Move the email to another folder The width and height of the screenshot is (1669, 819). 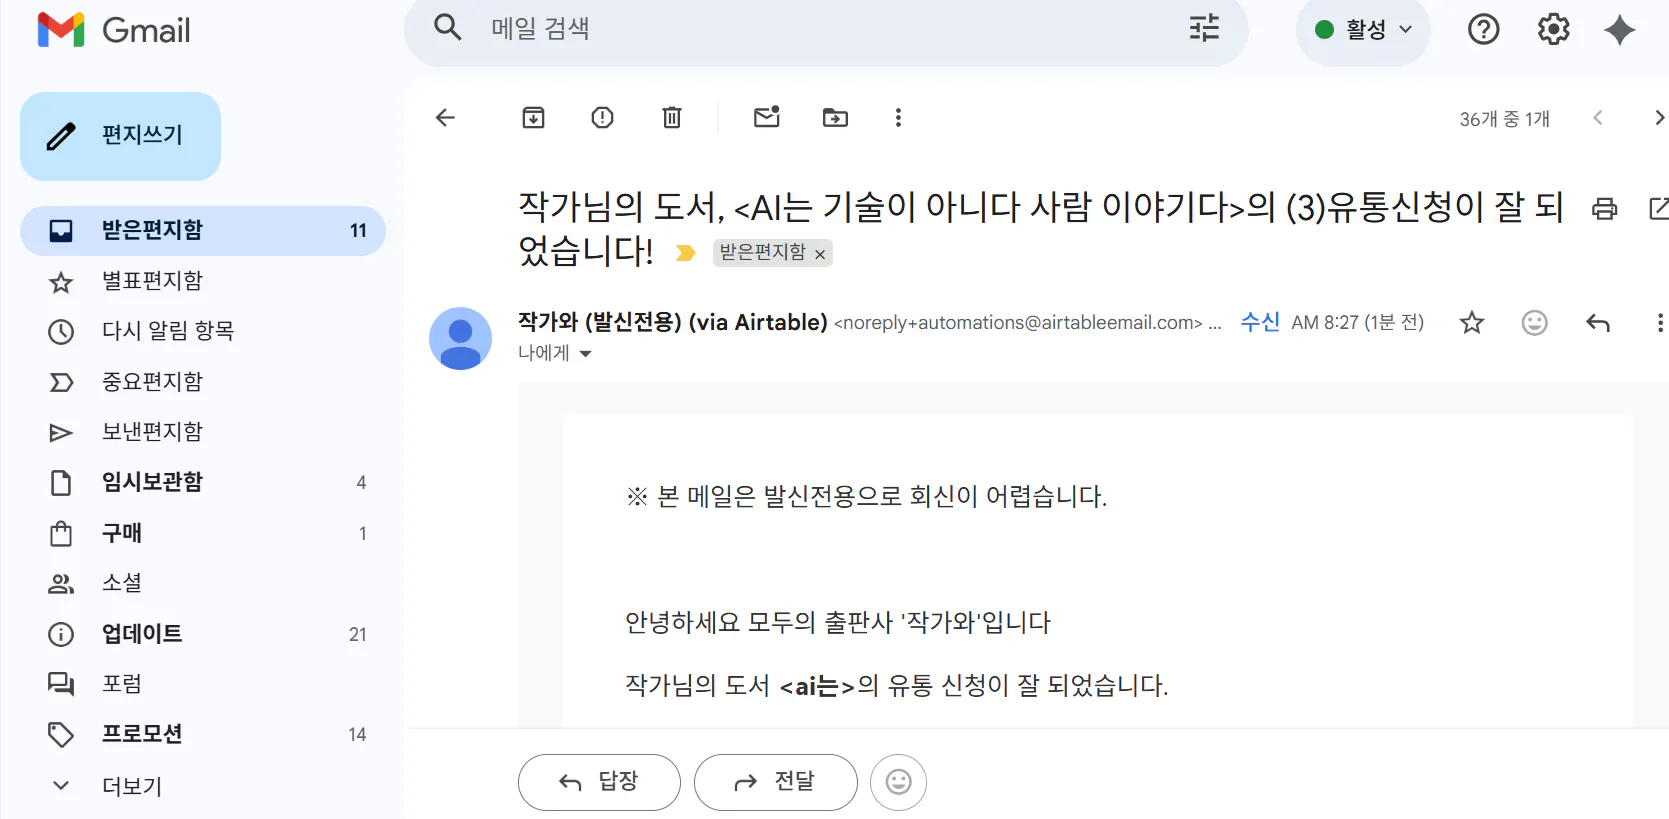[835, 117]
